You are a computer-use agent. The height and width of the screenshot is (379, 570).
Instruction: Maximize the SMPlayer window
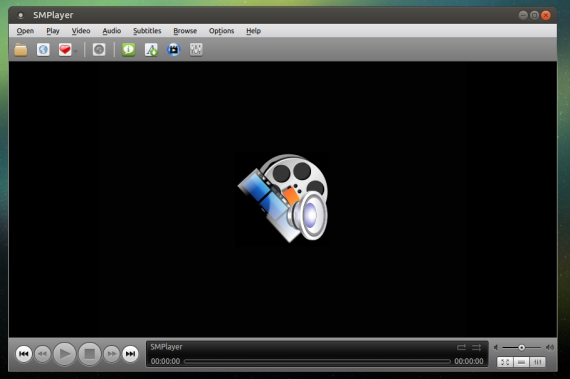[534, 15]
